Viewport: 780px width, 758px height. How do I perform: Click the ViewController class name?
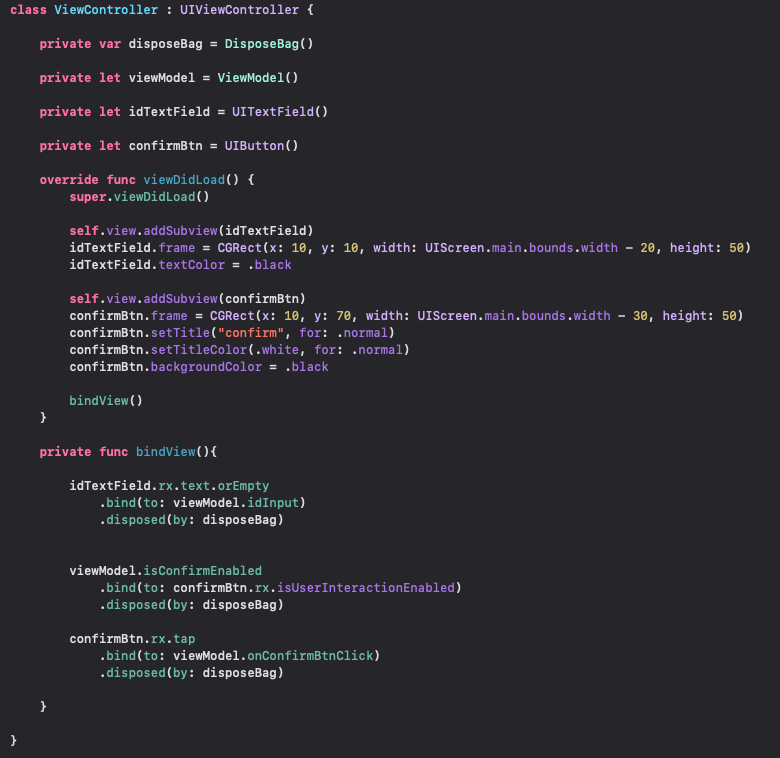(x=106, y=10)
